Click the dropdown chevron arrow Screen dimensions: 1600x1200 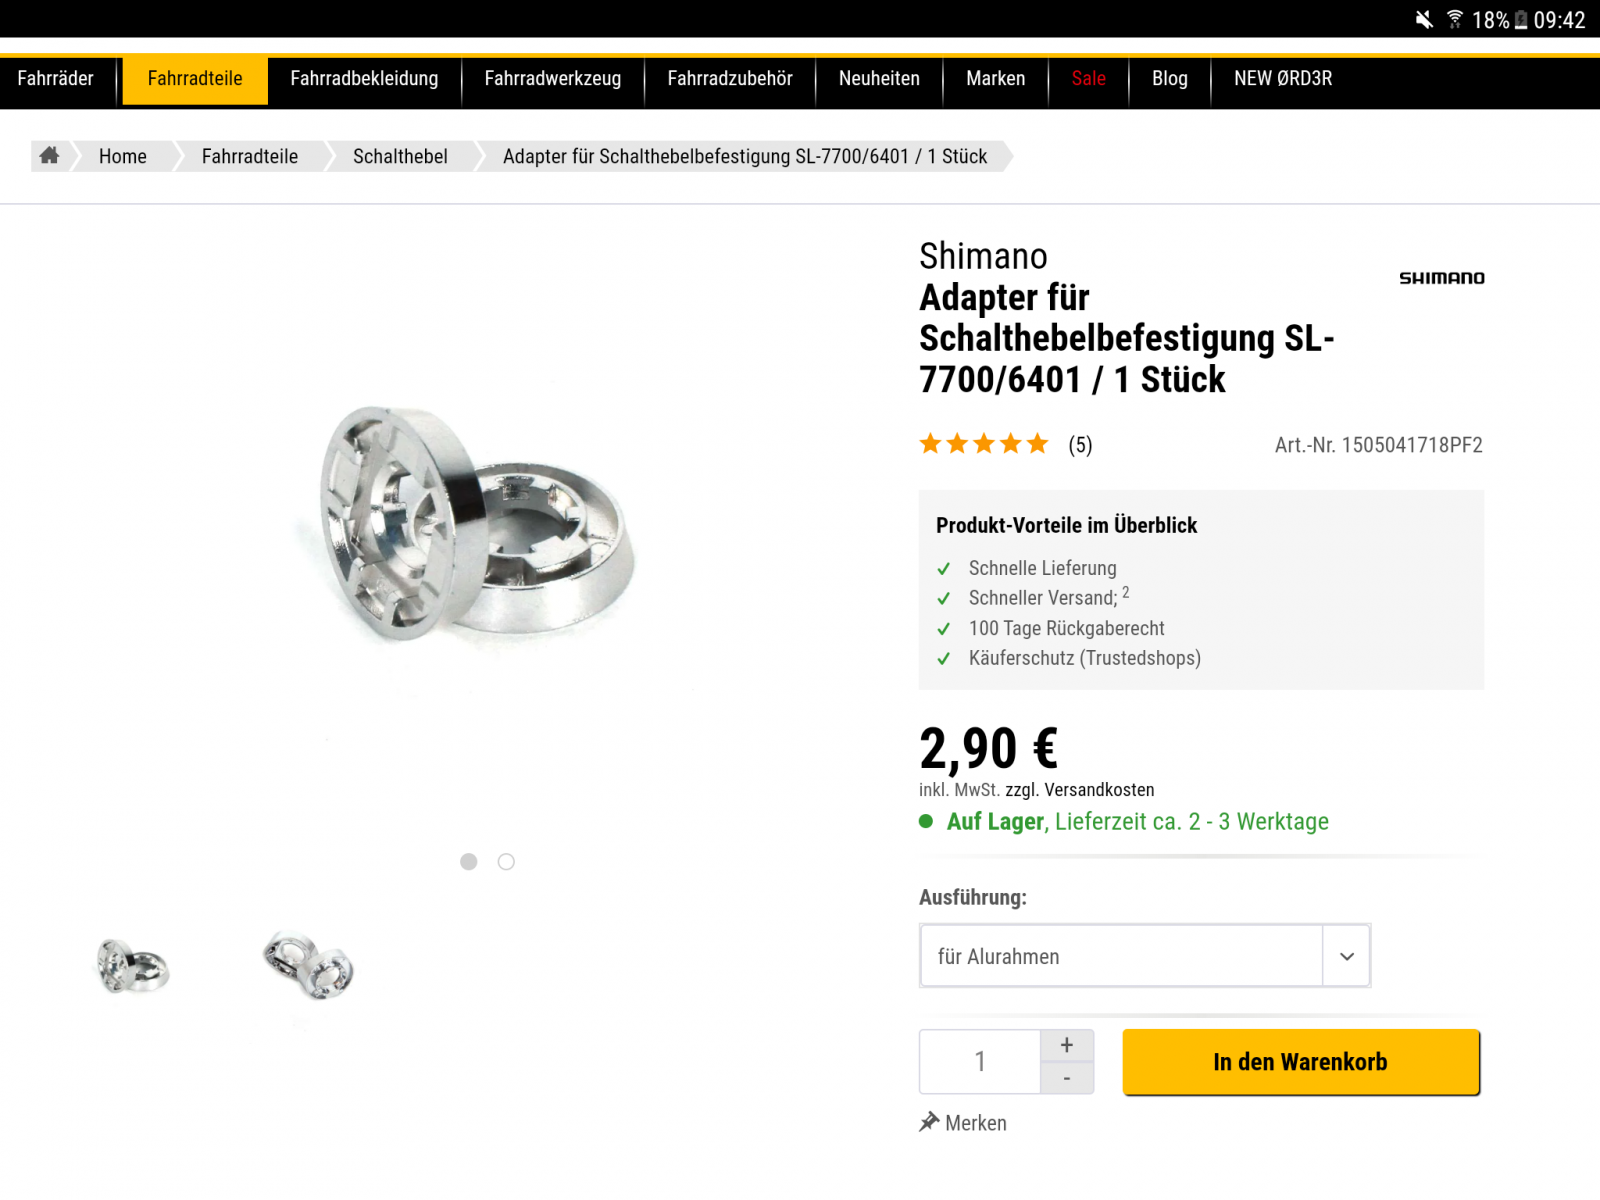coord(1346,956)
